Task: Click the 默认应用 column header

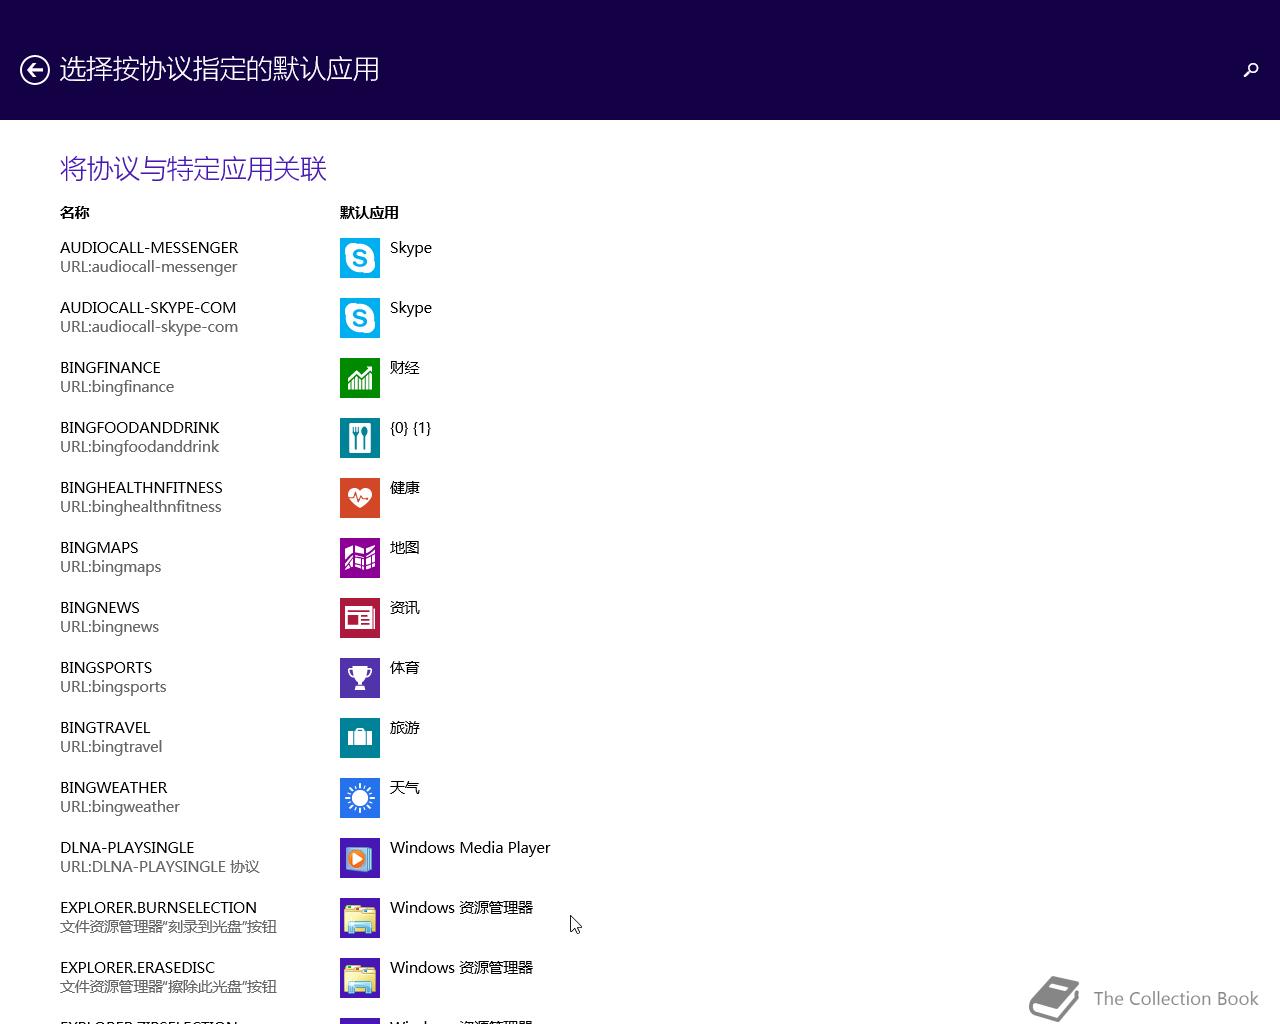Action: pos(369,212)
